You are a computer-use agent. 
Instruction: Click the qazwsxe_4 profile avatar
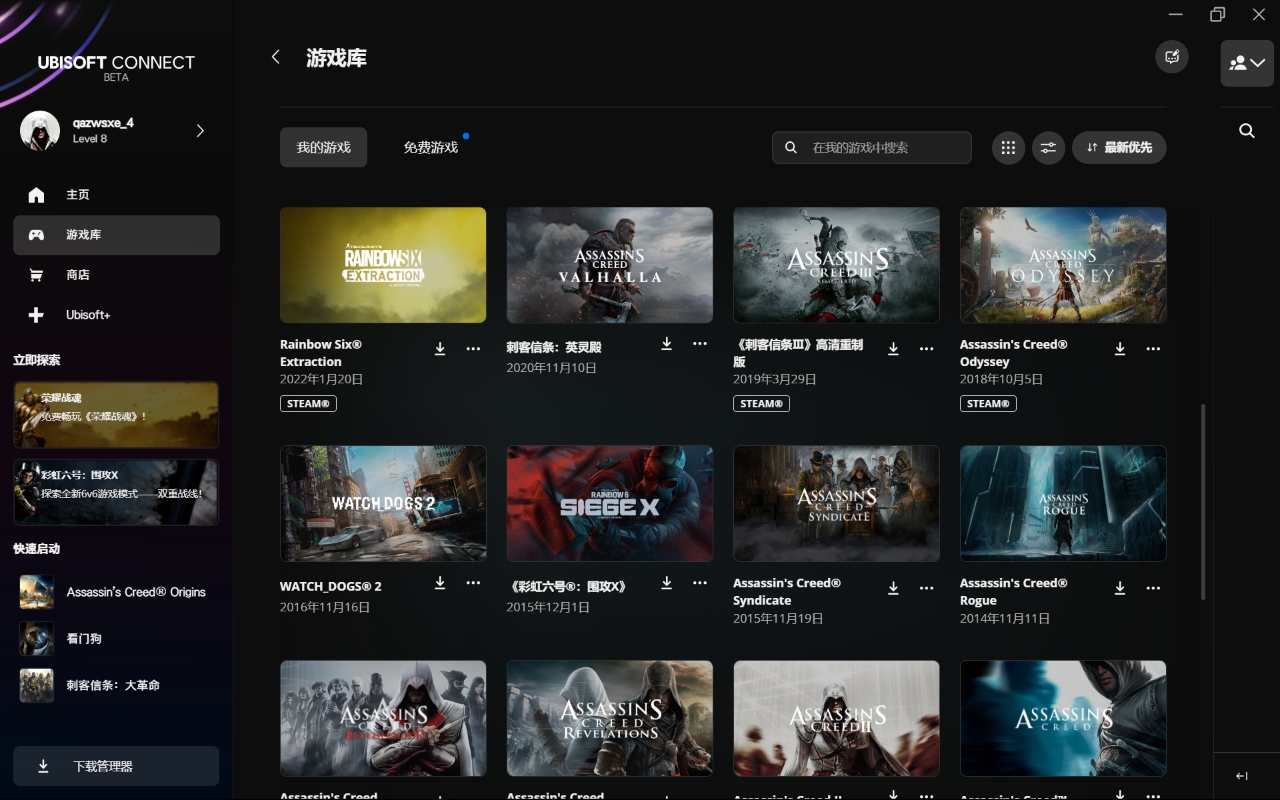40,131
